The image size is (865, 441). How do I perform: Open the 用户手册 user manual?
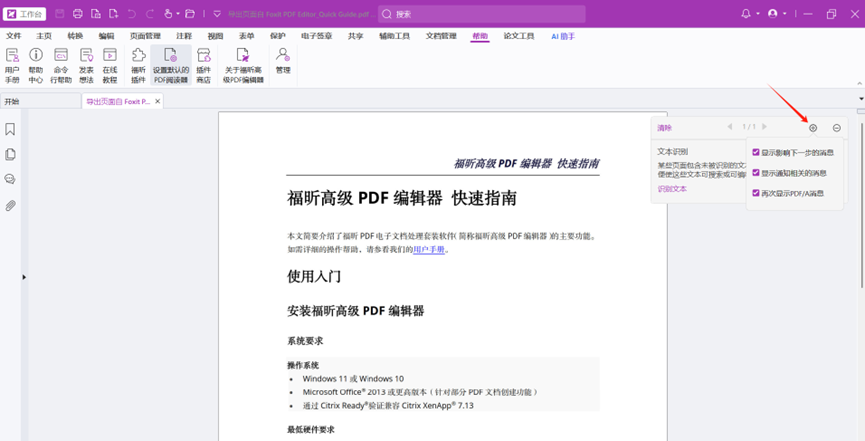click(12, 65)
